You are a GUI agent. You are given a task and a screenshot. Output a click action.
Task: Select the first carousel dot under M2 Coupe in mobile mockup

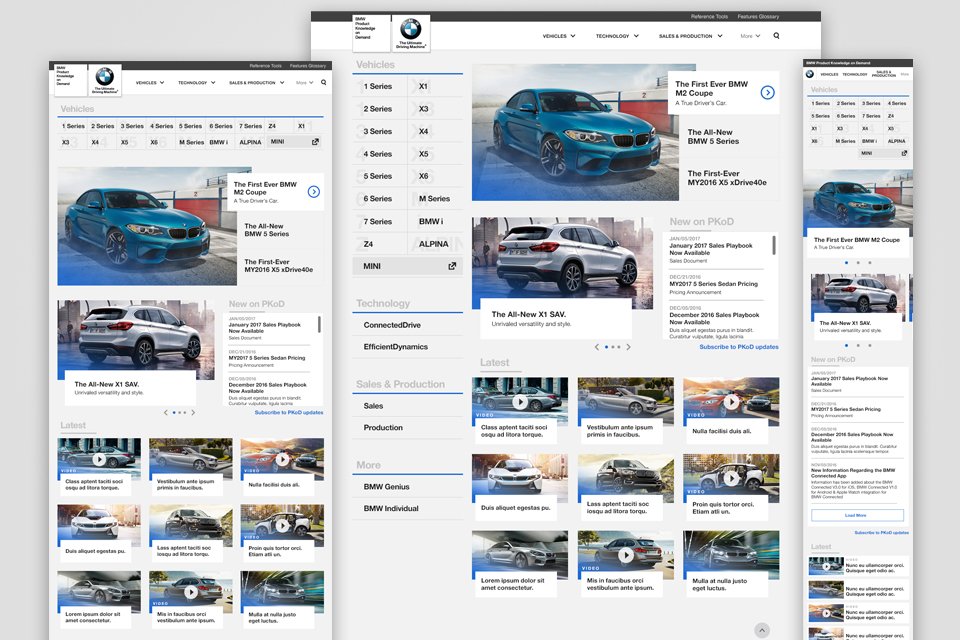[x=846, y=262]
